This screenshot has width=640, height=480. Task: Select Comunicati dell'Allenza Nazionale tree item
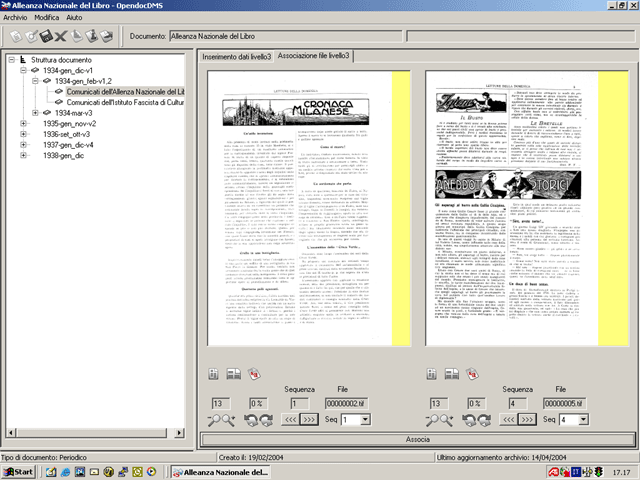(125, 91)
